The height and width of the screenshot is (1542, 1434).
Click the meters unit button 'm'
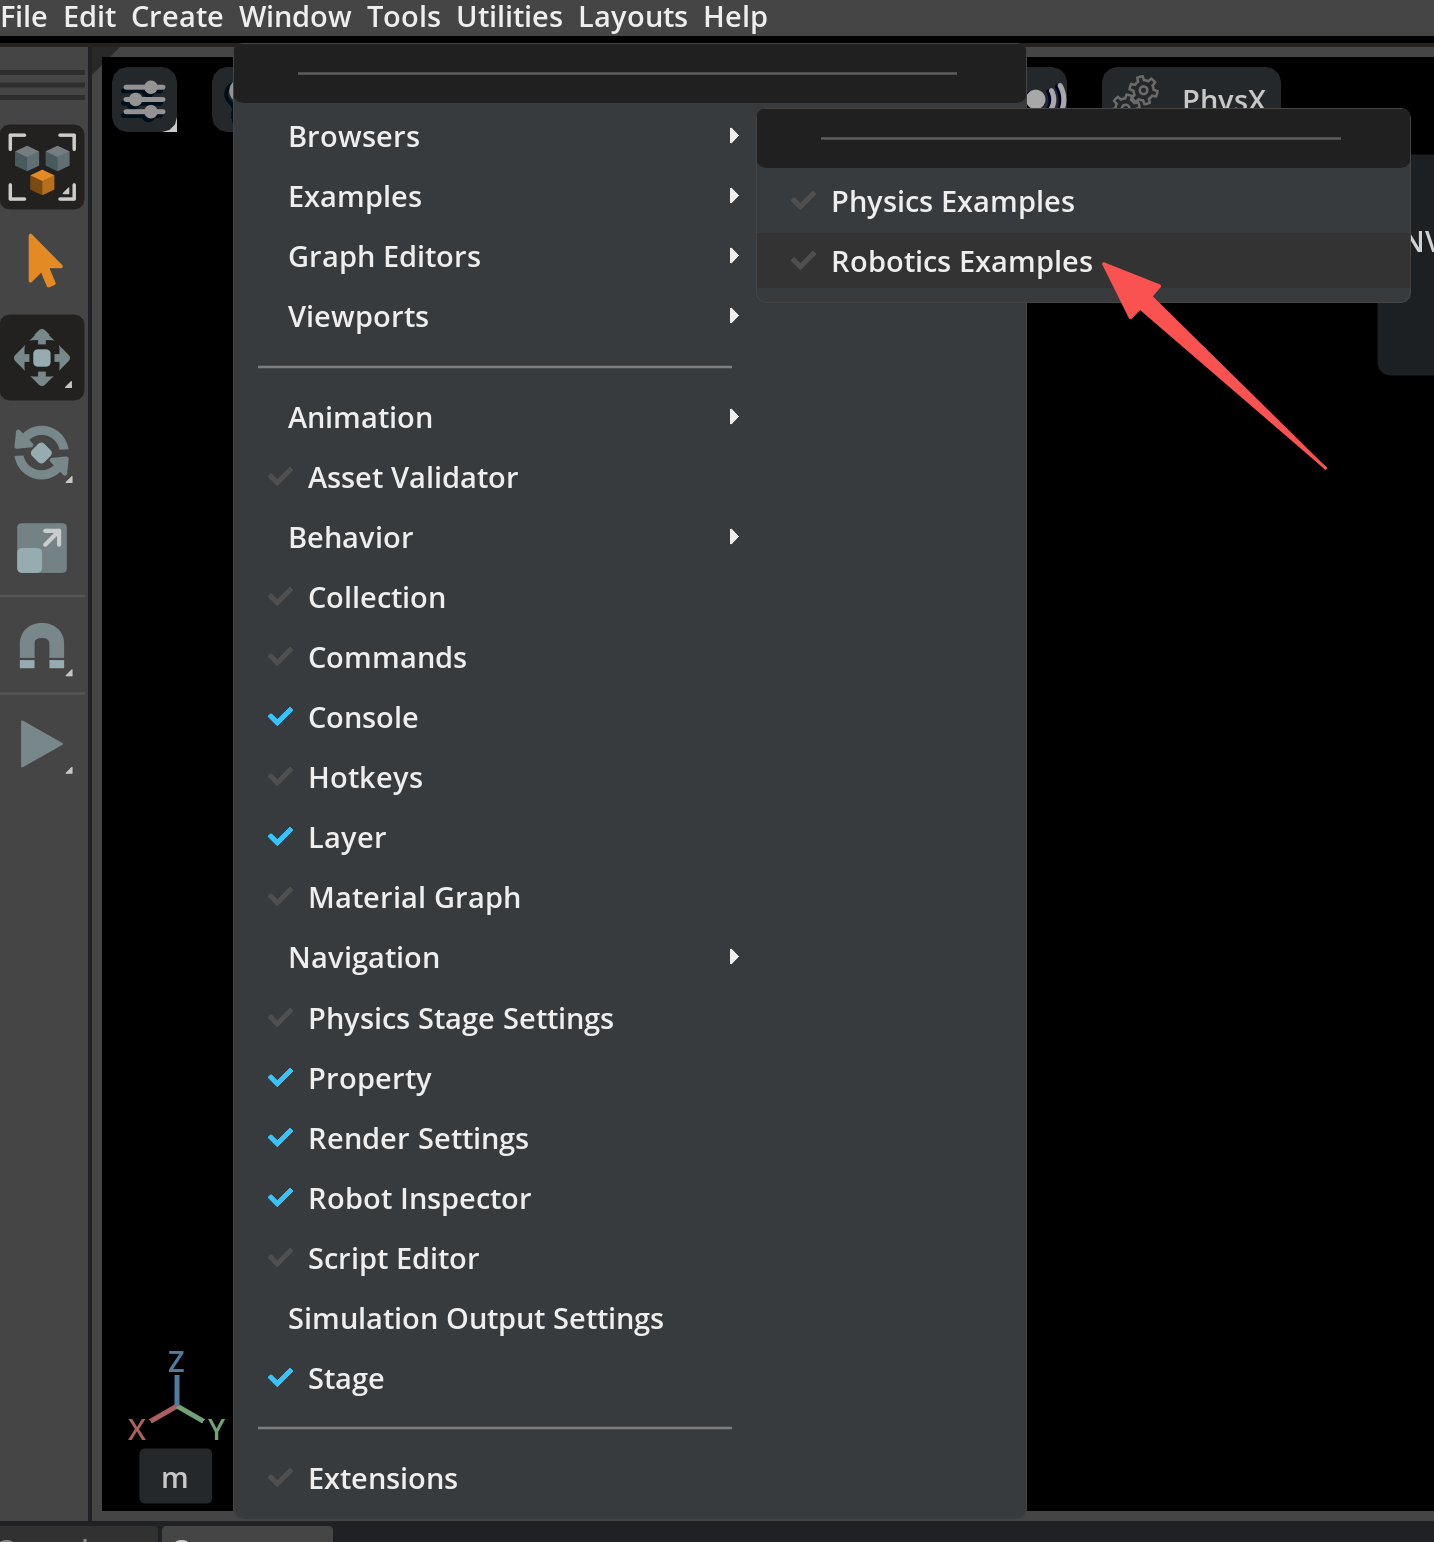[x=175, y=1477]
